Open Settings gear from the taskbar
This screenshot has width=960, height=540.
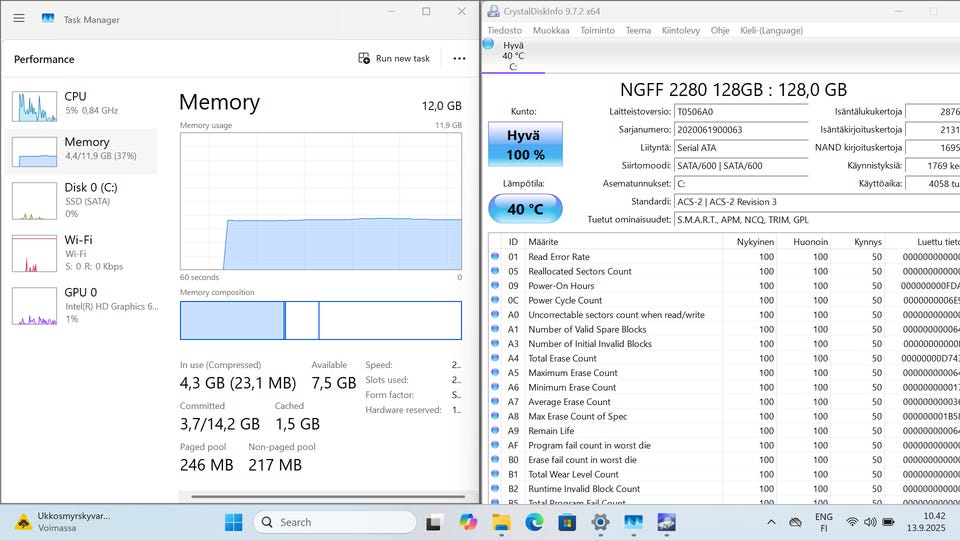[x=600, y=522]
